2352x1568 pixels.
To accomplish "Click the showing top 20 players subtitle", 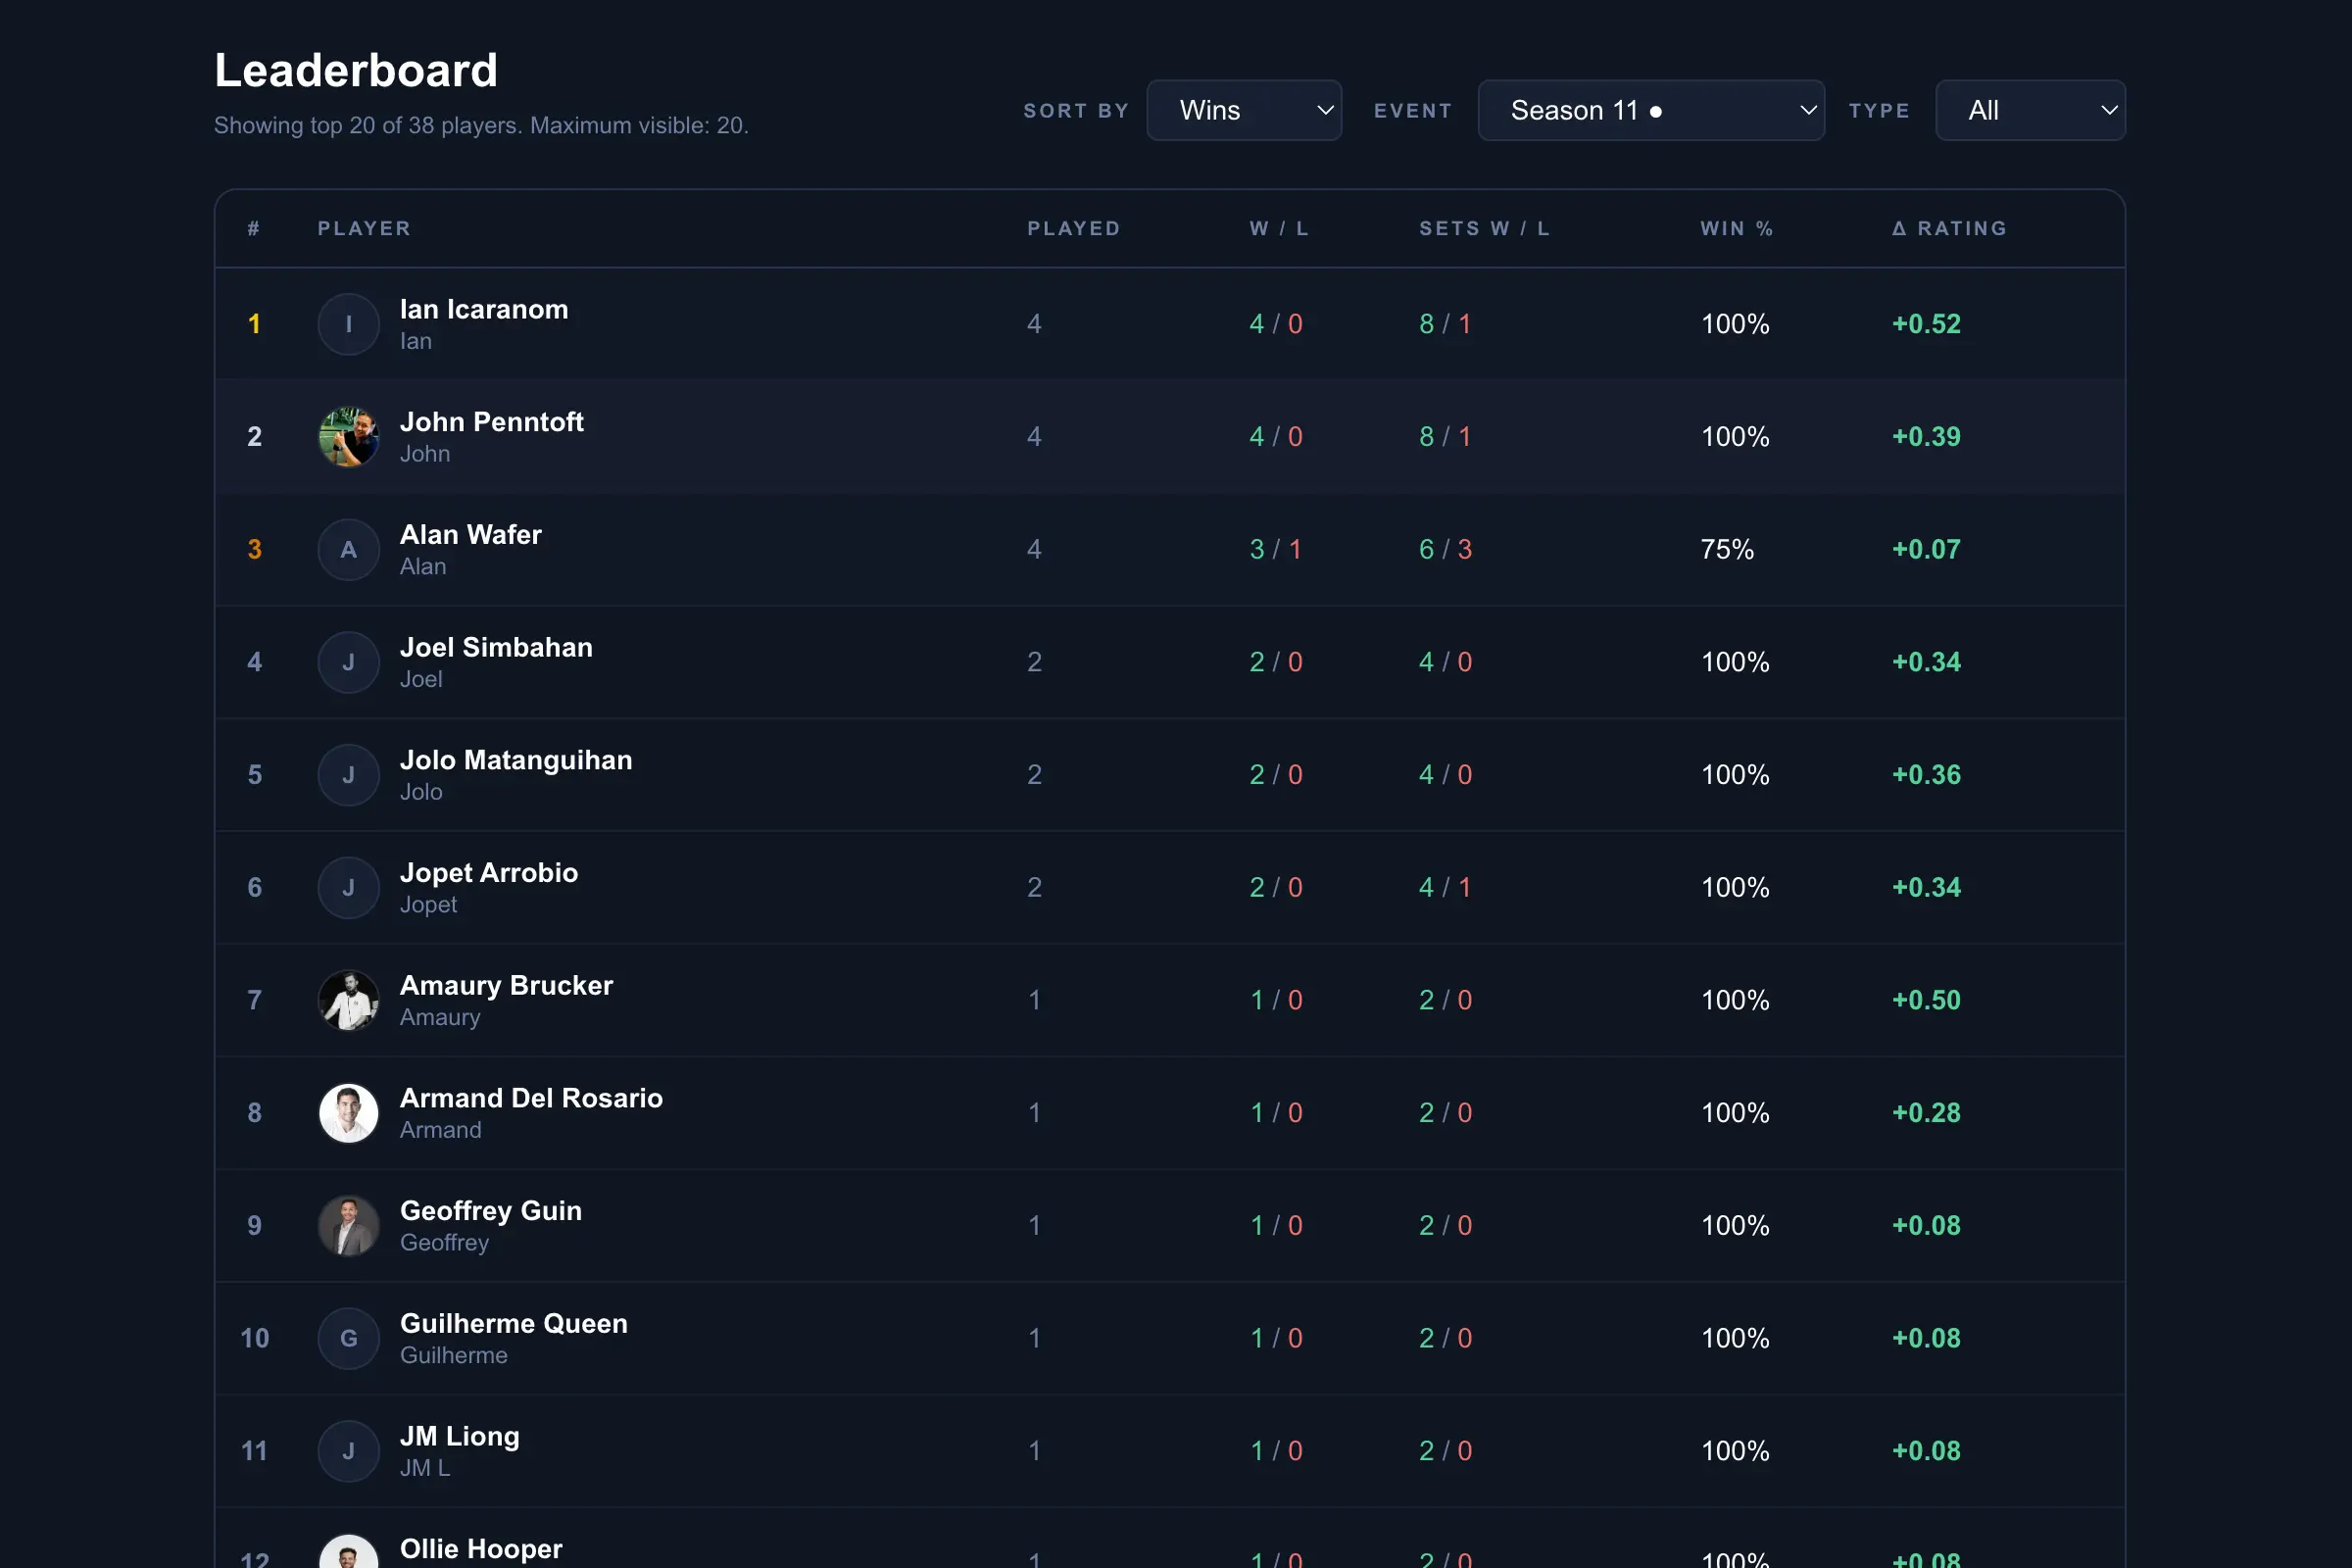I will tap(481, 126).
